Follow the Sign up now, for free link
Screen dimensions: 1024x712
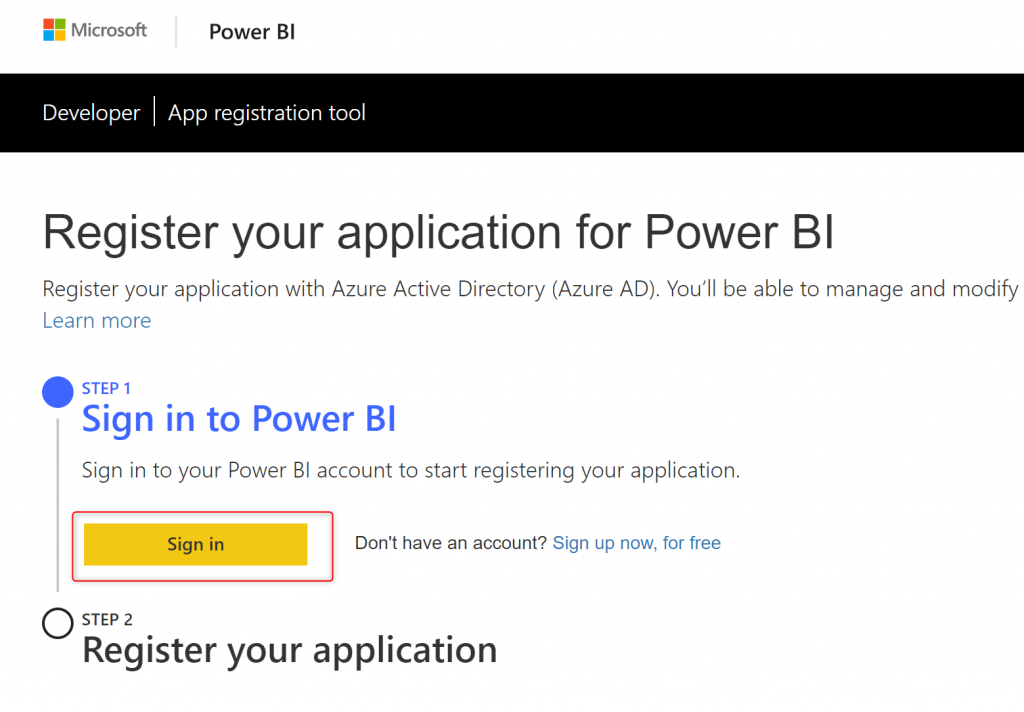pyautogui.click(x=636, y=543)
